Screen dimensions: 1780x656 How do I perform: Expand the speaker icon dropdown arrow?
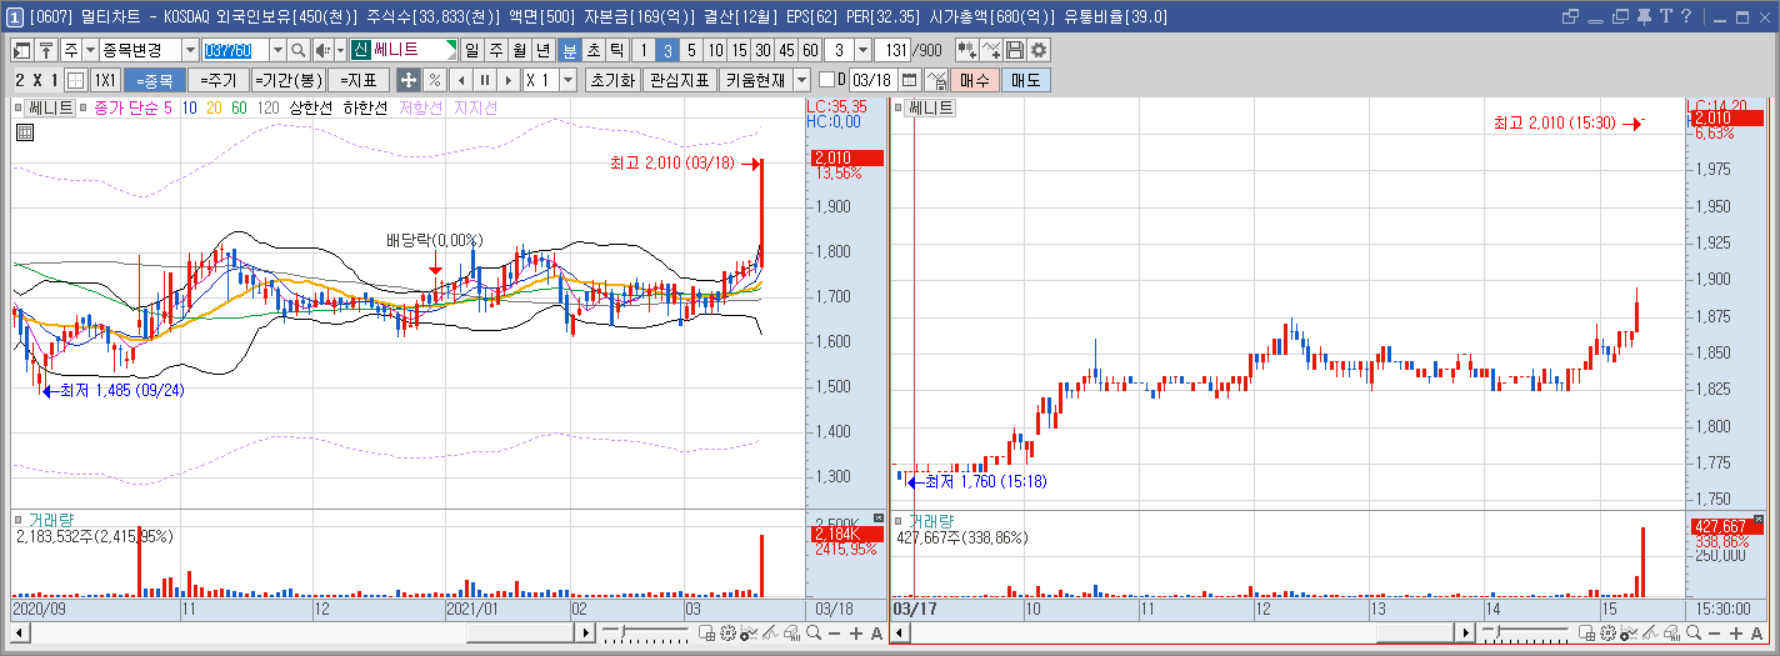(340, 50)
